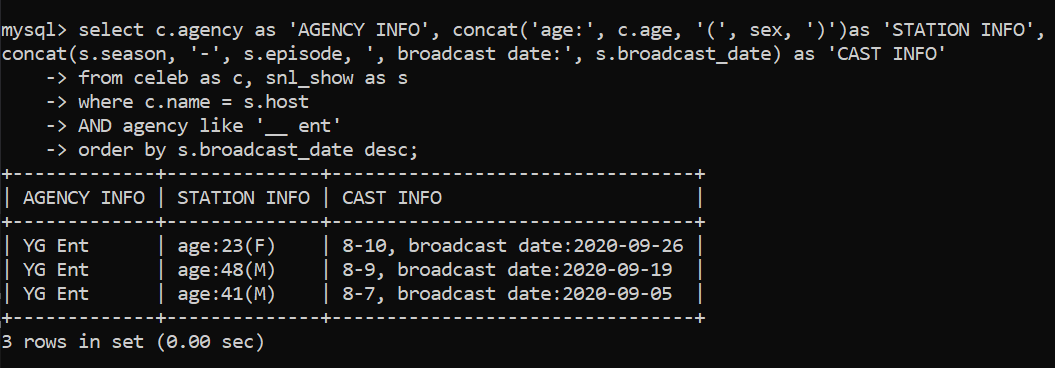Image resolution: width=1055 pixels, height=368 pixels.
Task: Click the '3 rows in set' message
Action: 73,342
